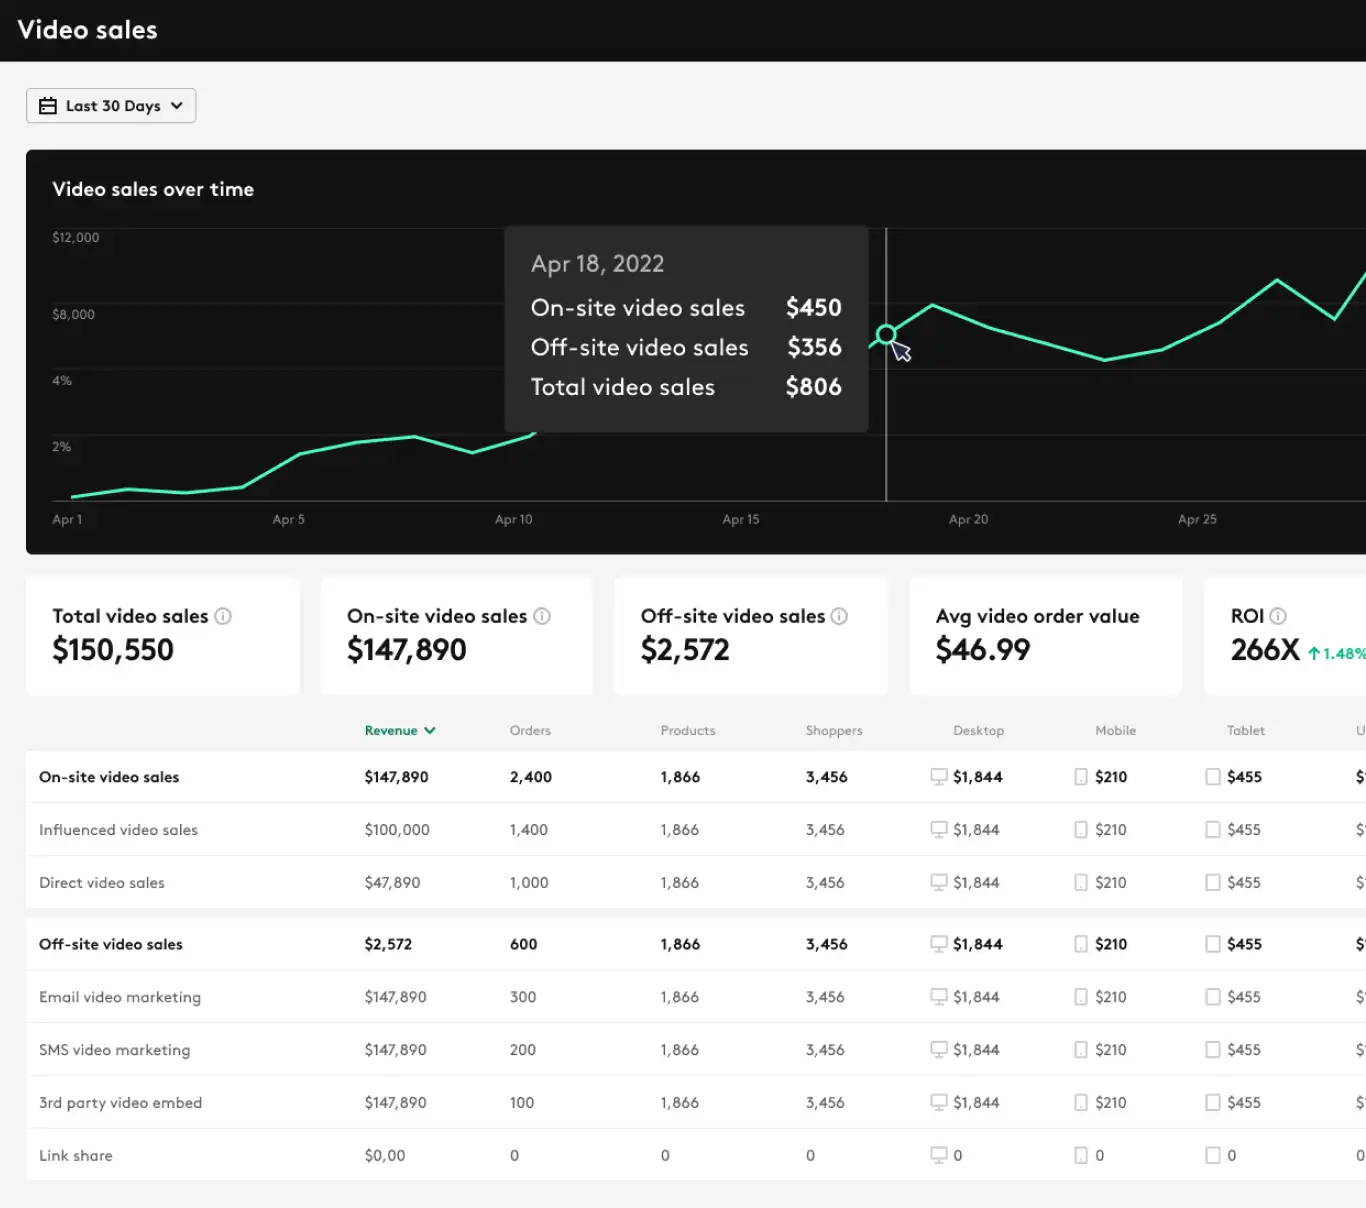Sort by the Shoppers column header
Image resolution: width=1366 pixels, height=1208 pixels.
pyautogui.click(x=834, y=730)
